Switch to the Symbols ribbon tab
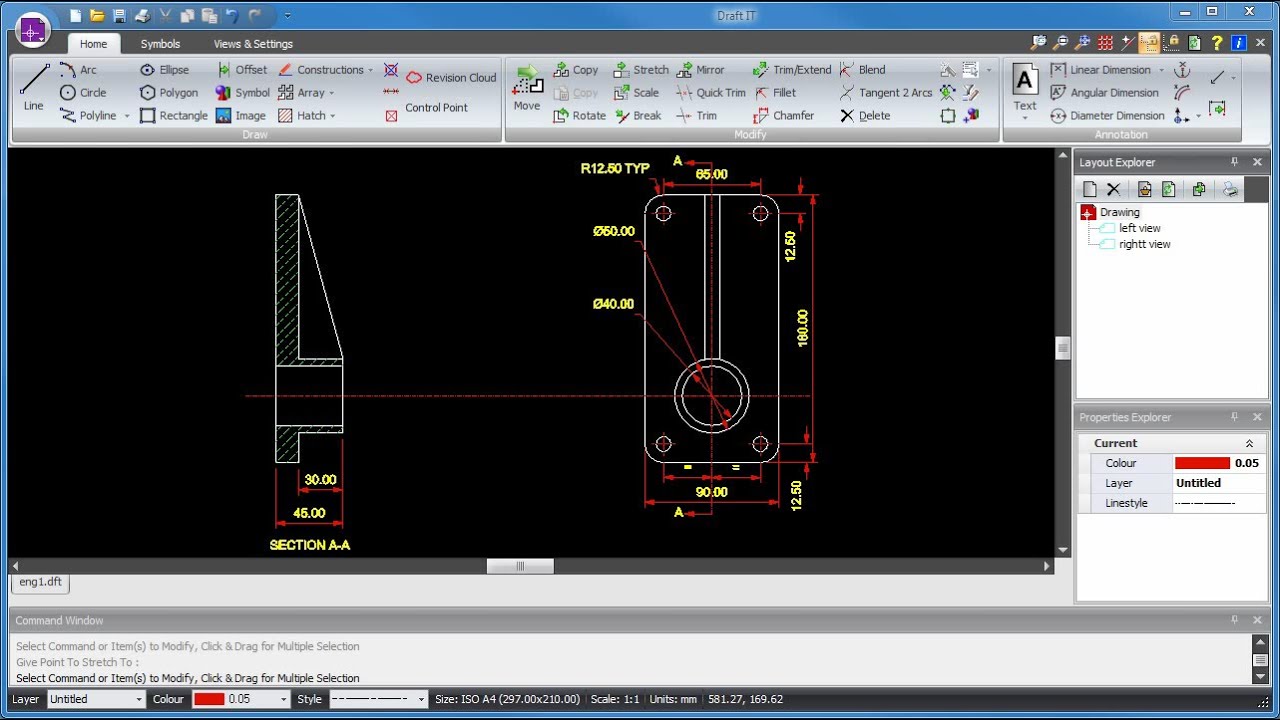1280x720 pixels. pyautogui.click(x=160, y=44)
